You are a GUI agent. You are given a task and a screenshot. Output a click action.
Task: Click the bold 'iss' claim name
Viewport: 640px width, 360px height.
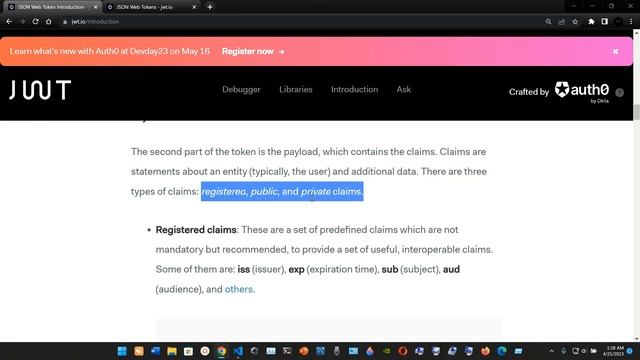click(243, 269)
